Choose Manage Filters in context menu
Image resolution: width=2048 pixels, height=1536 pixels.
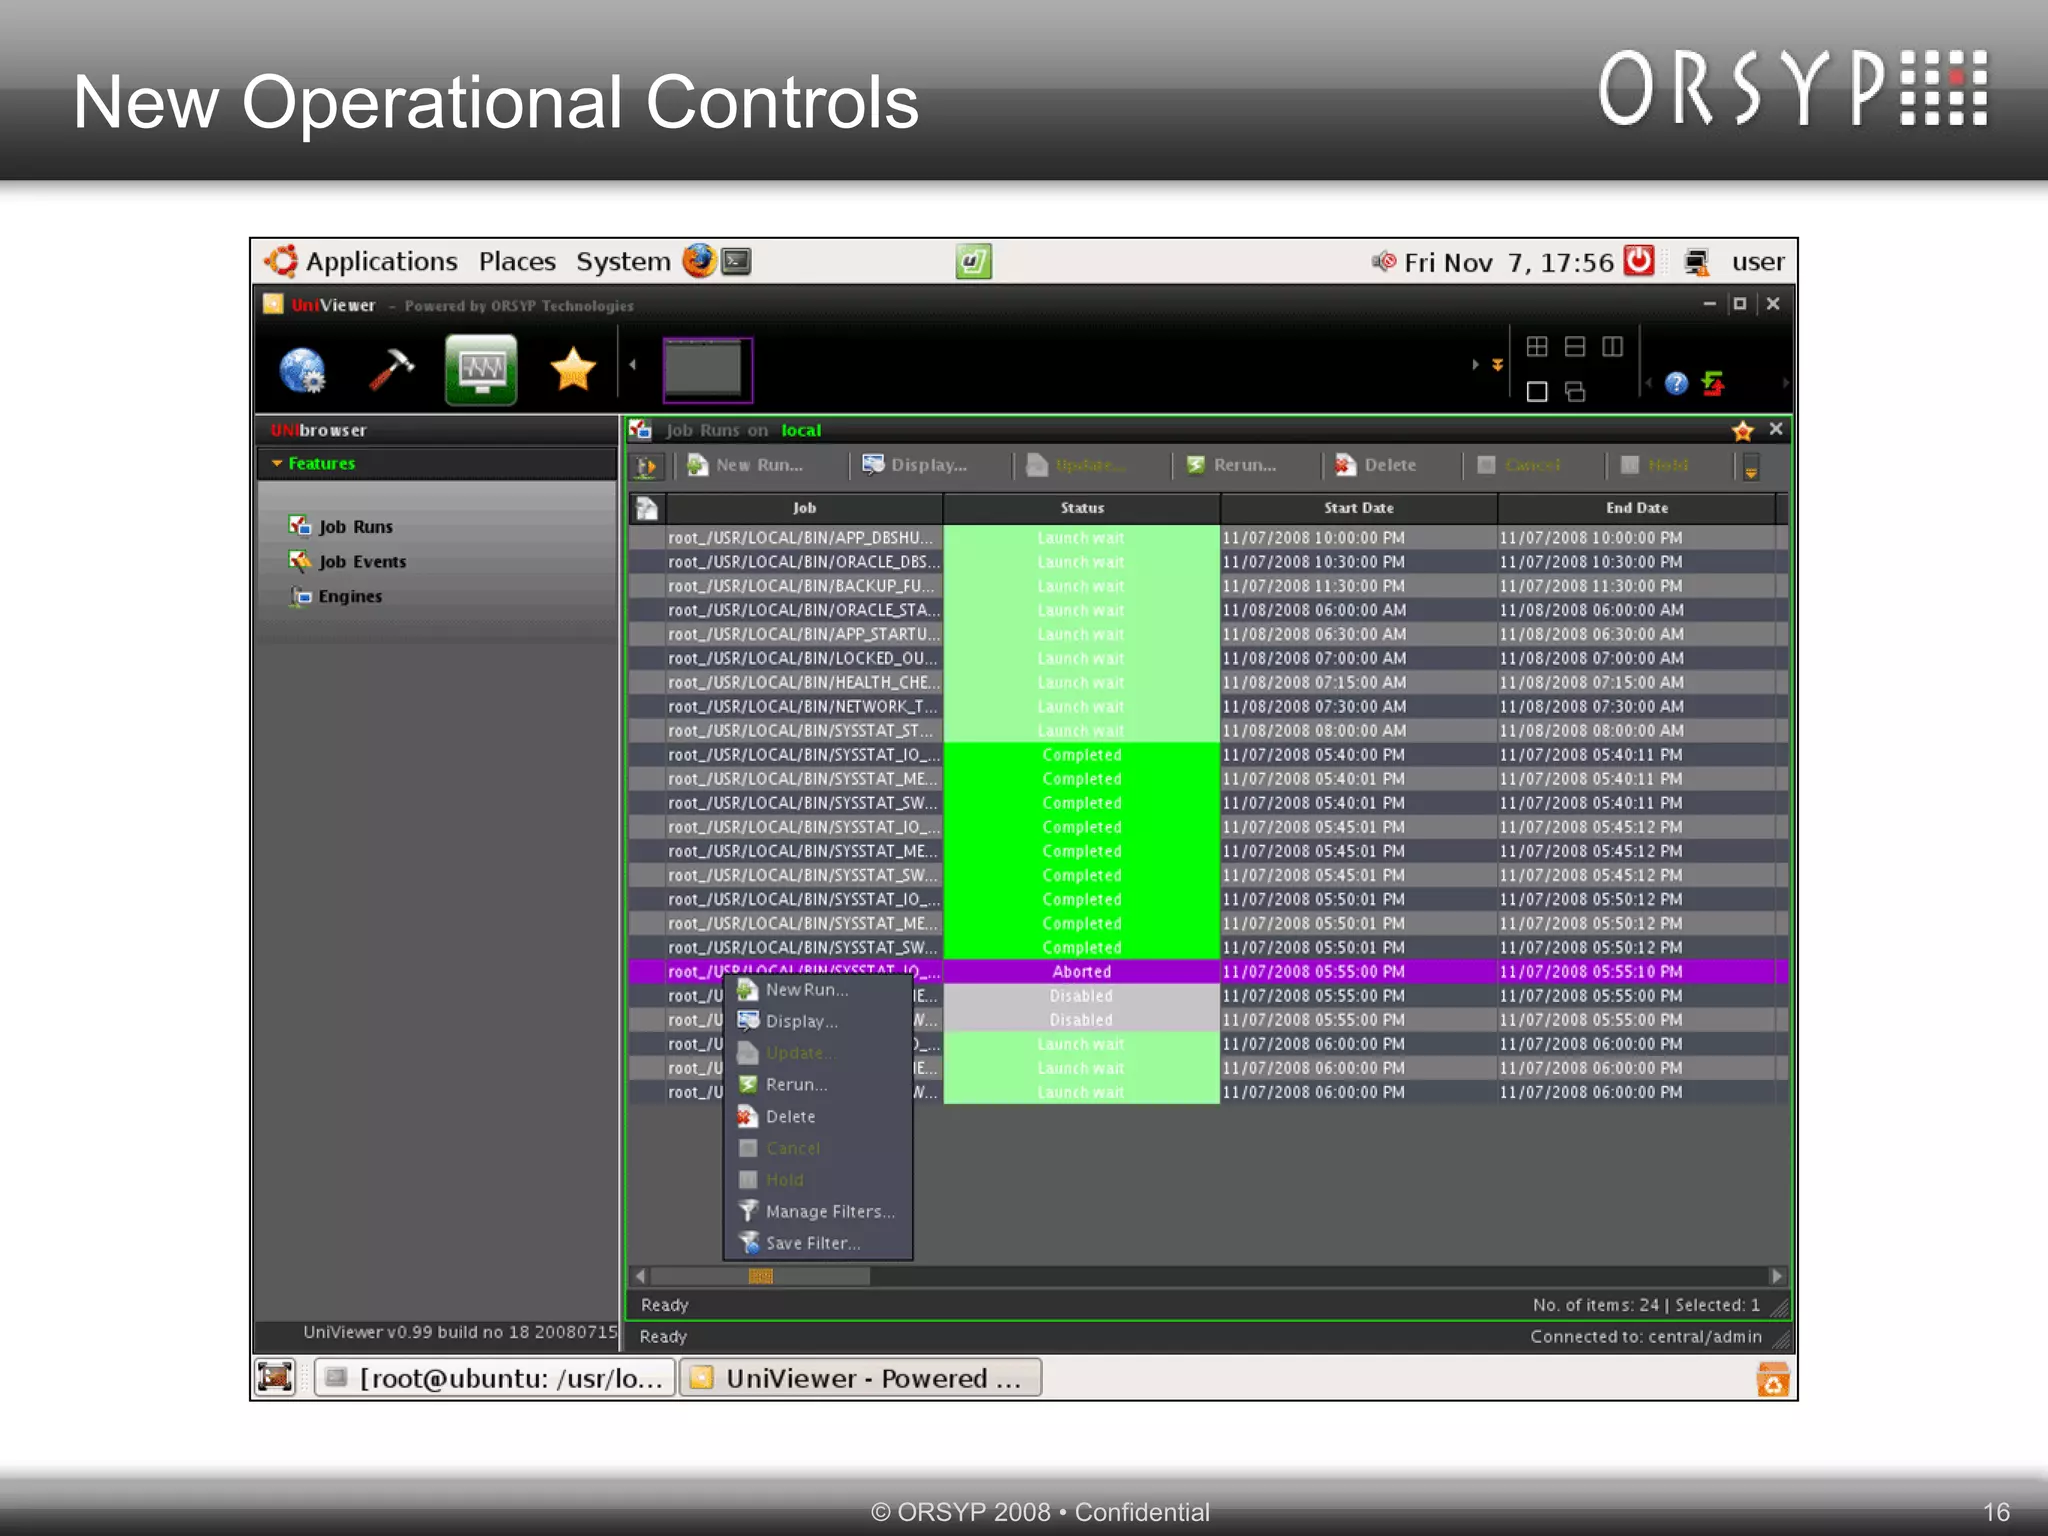[x=818, y=1211]
